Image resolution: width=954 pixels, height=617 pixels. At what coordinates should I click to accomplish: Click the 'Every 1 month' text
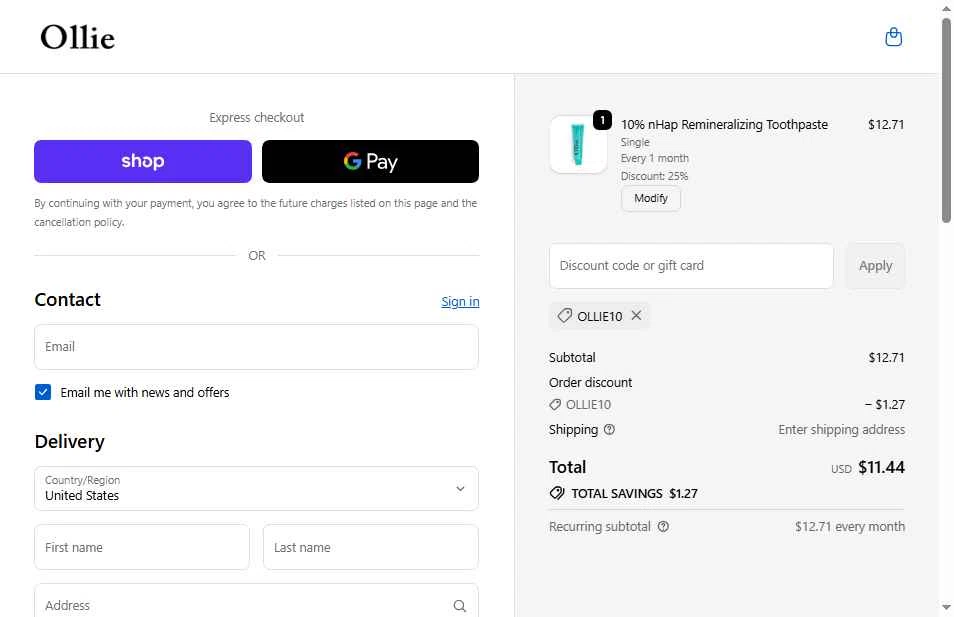(x=655, y=158)
